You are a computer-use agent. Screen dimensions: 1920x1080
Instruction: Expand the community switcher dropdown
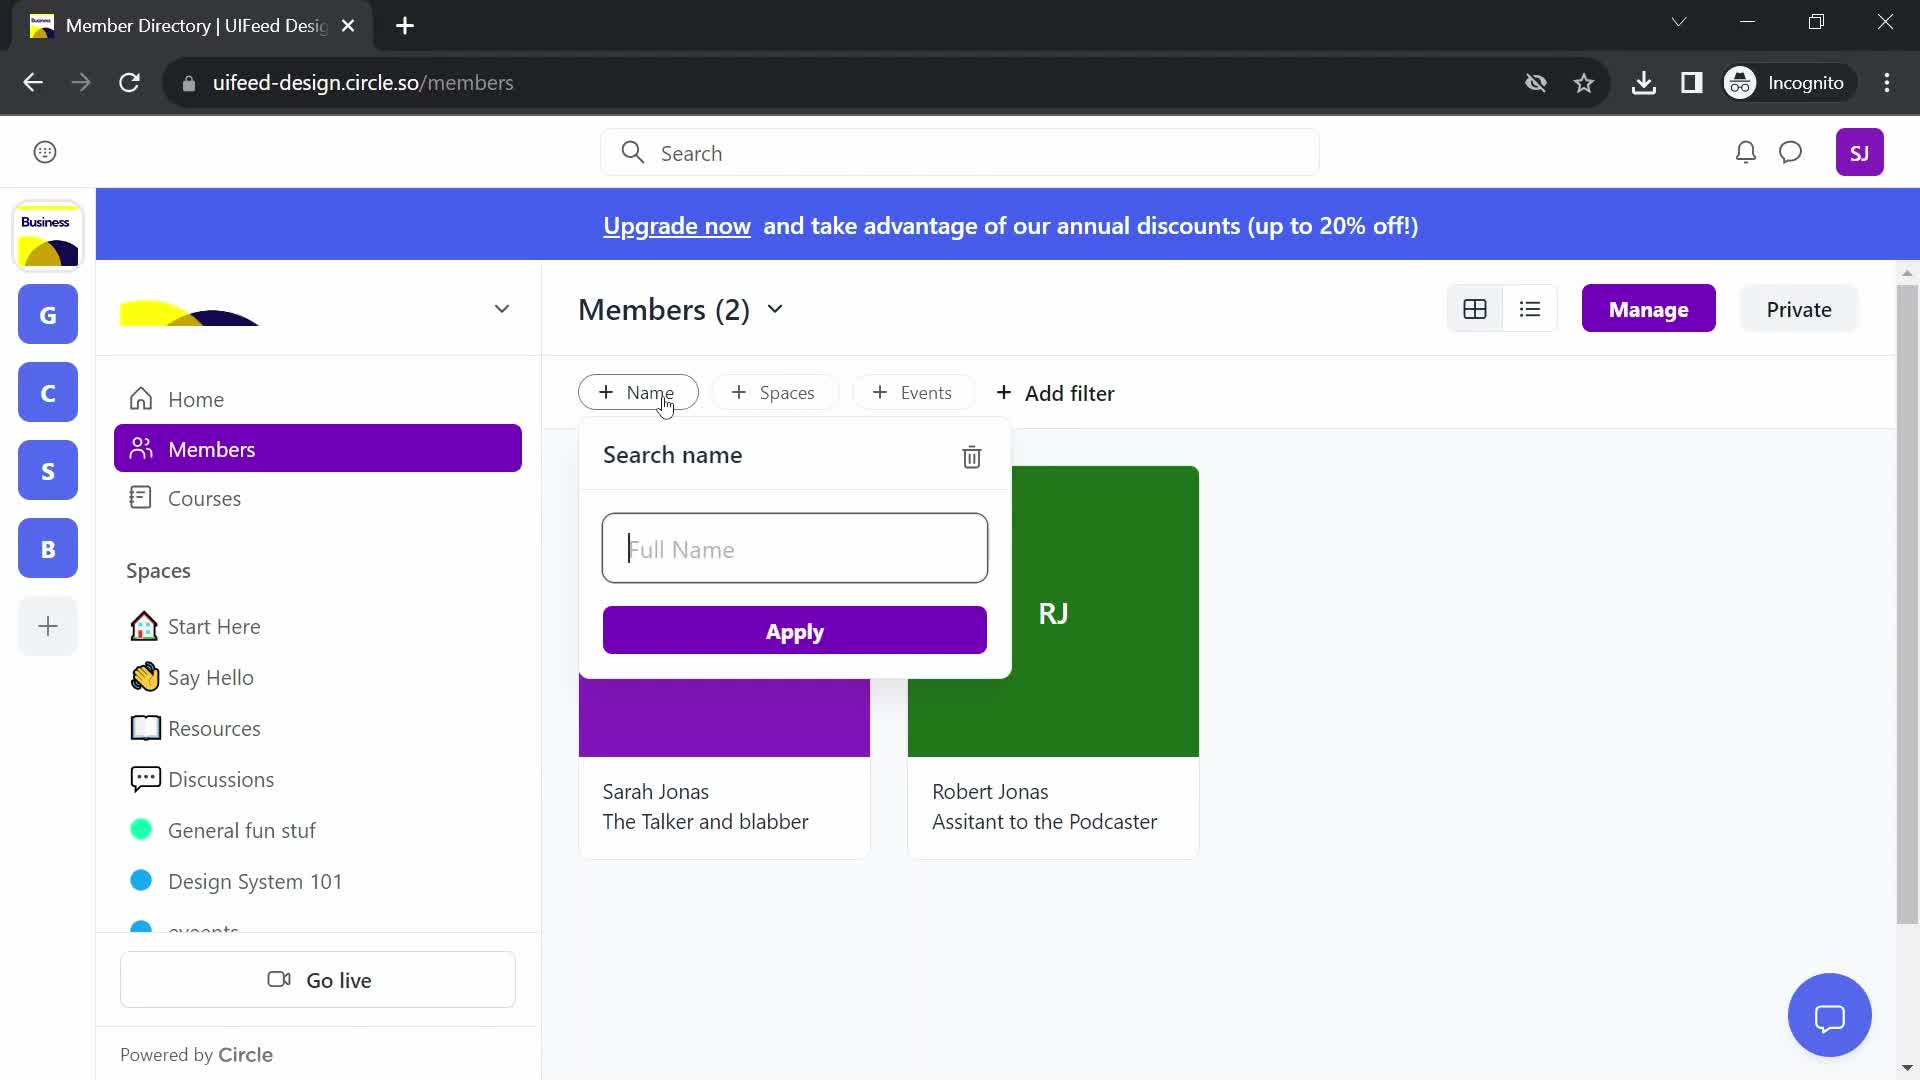point(501,309)
